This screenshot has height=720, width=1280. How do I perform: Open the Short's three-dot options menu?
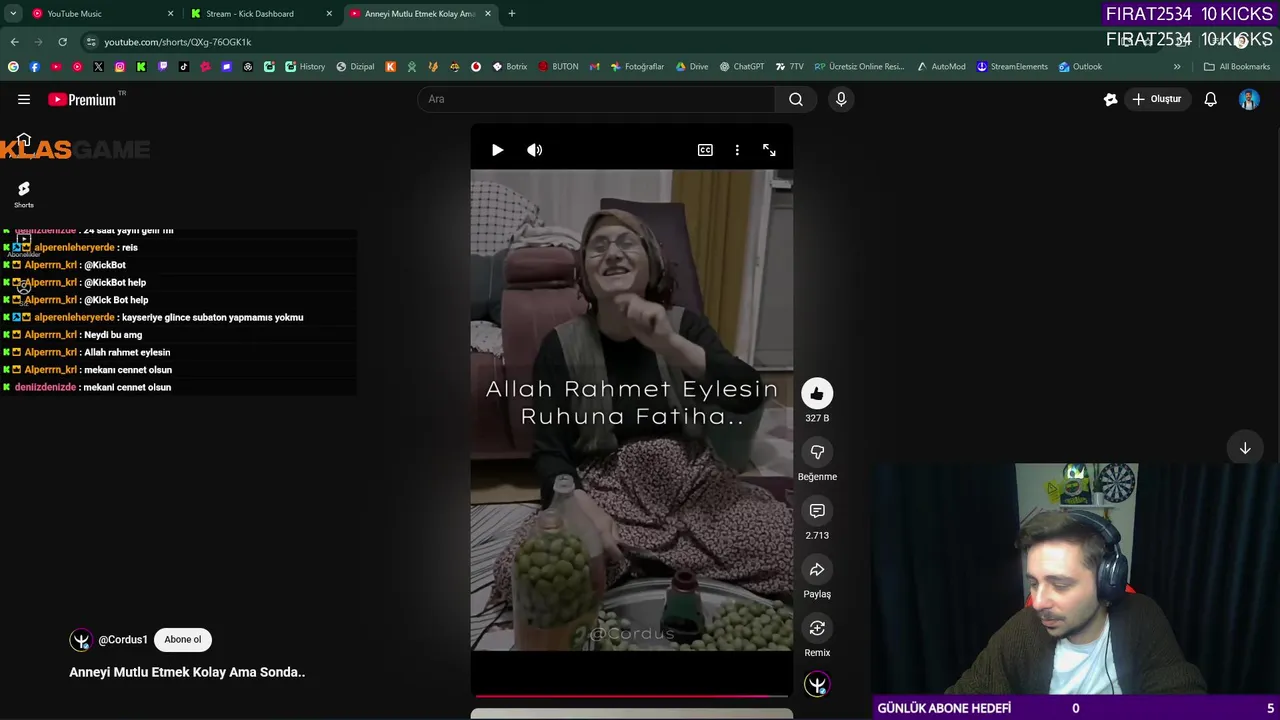coord(737,150)
